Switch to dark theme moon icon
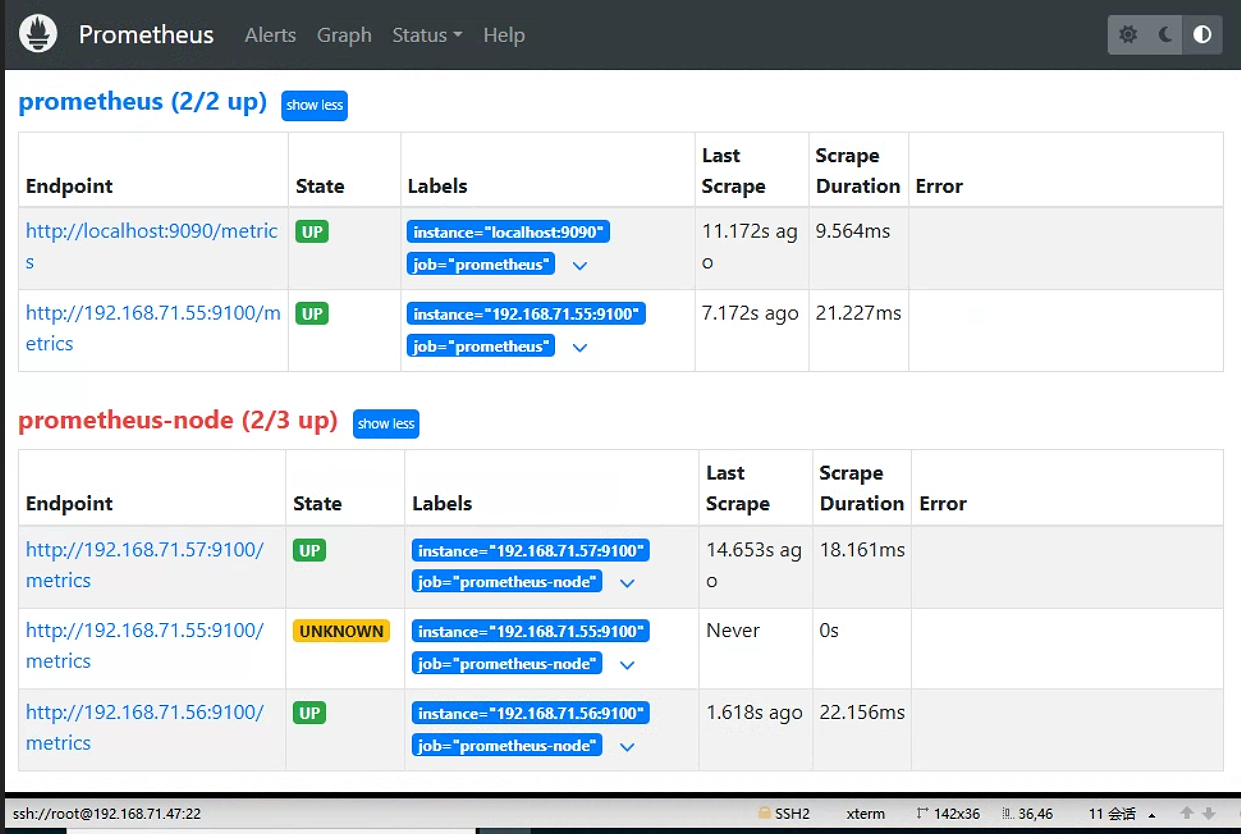 click(1165, 35)
